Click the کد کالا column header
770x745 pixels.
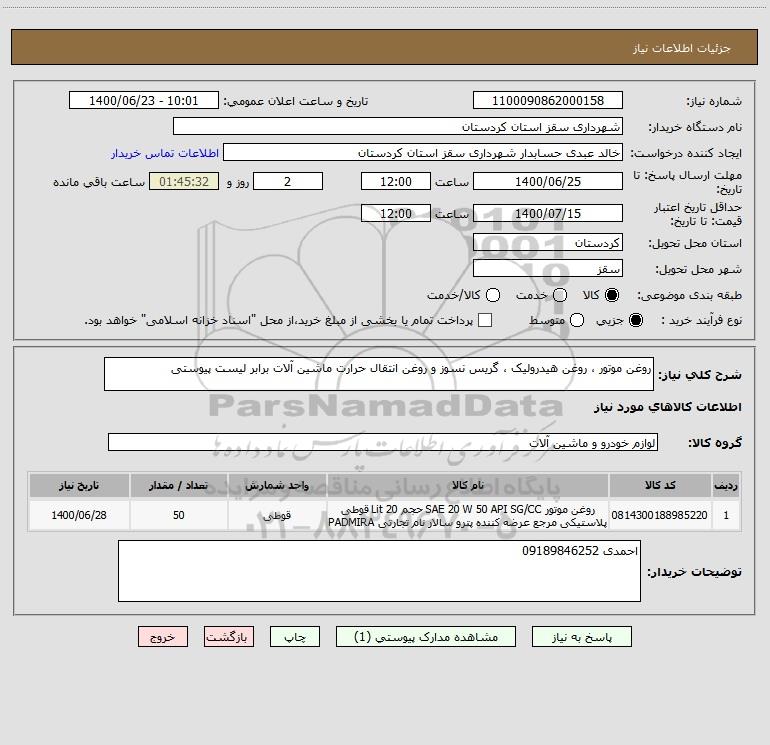(x=660, y=485)
